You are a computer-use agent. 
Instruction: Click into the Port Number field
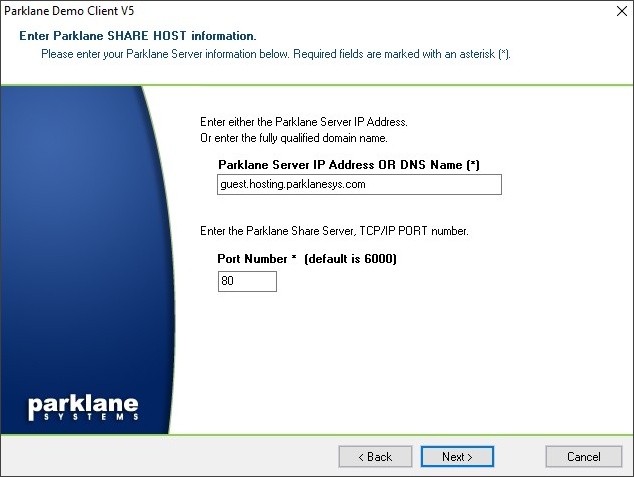(246, 282)
